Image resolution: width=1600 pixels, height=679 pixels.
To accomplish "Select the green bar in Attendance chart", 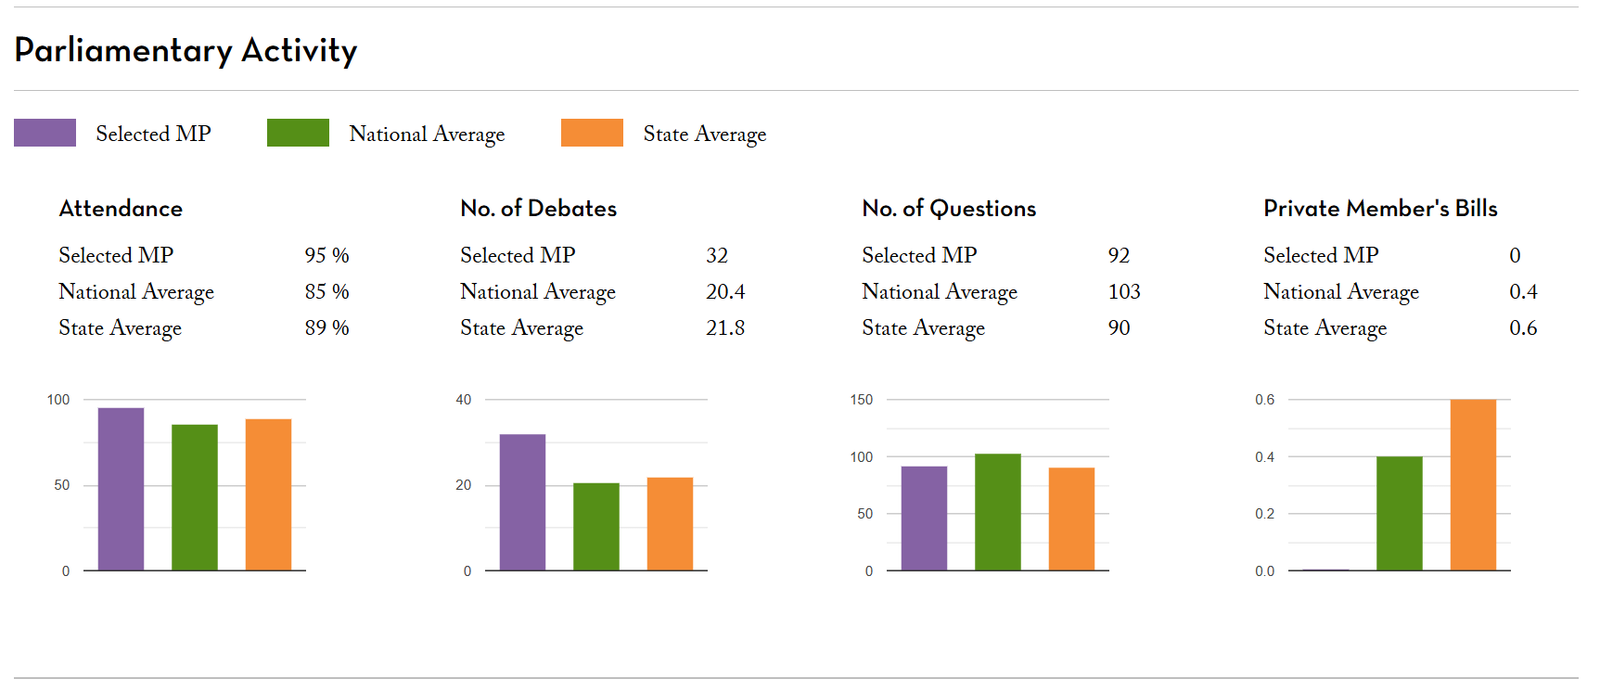I will point(195,498).
